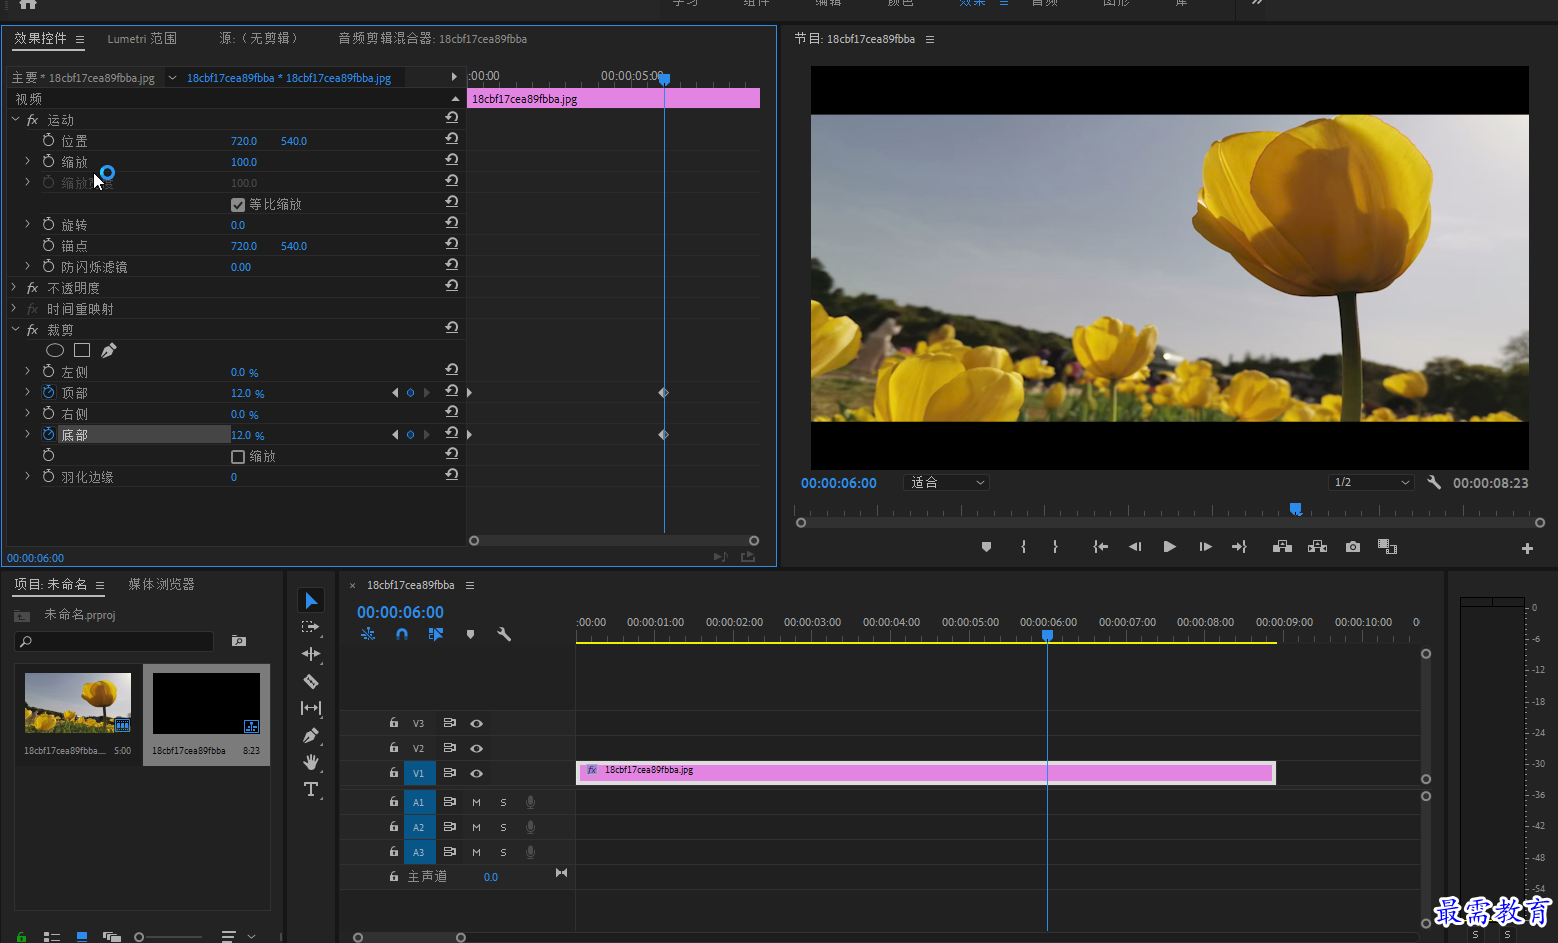Image resolution: width=1558 pixels, height=943 pixels.
Task: Step forward one frame
Action: point(1205,547)
